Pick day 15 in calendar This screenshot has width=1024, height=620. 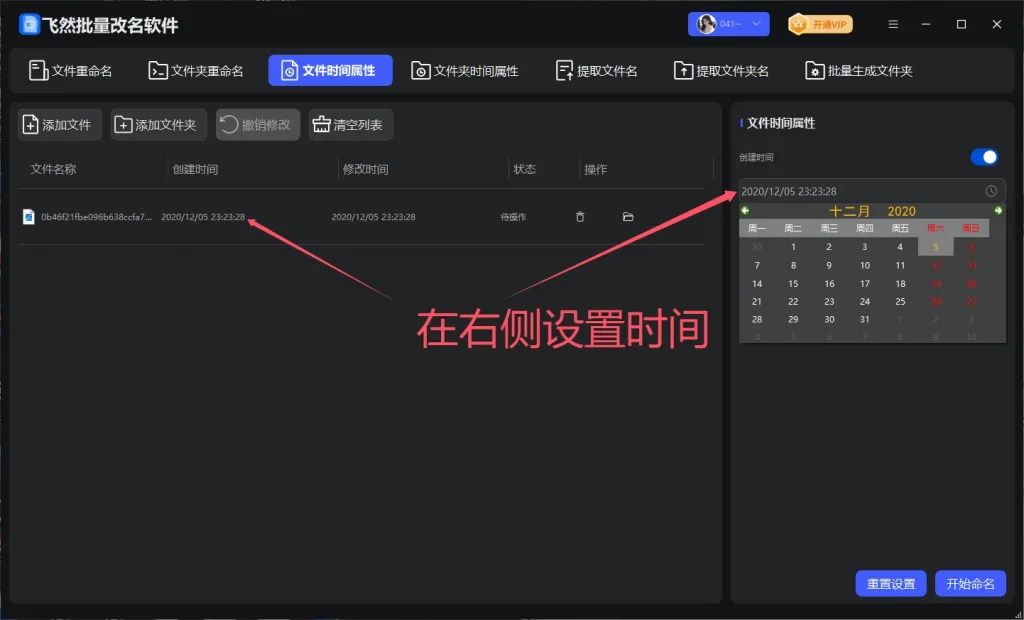pyautogui.click(x=793, y=284)
